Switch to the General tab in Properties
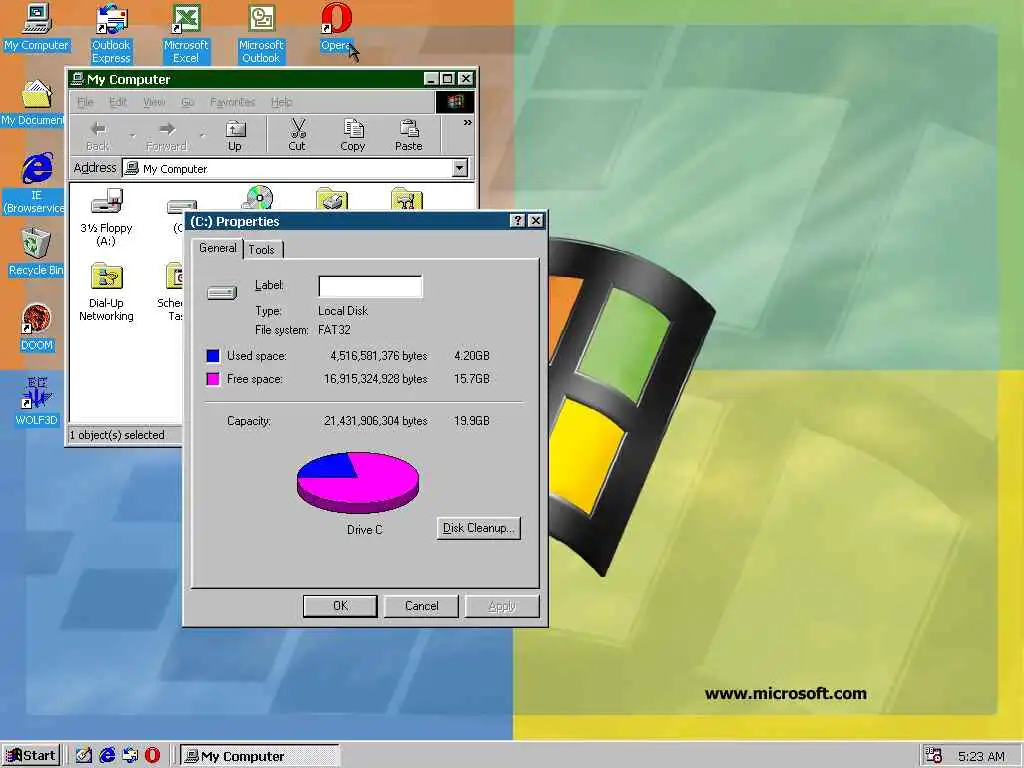This screenshot has width=1024, height=768. pyautogui.click(x=217, y=248)
